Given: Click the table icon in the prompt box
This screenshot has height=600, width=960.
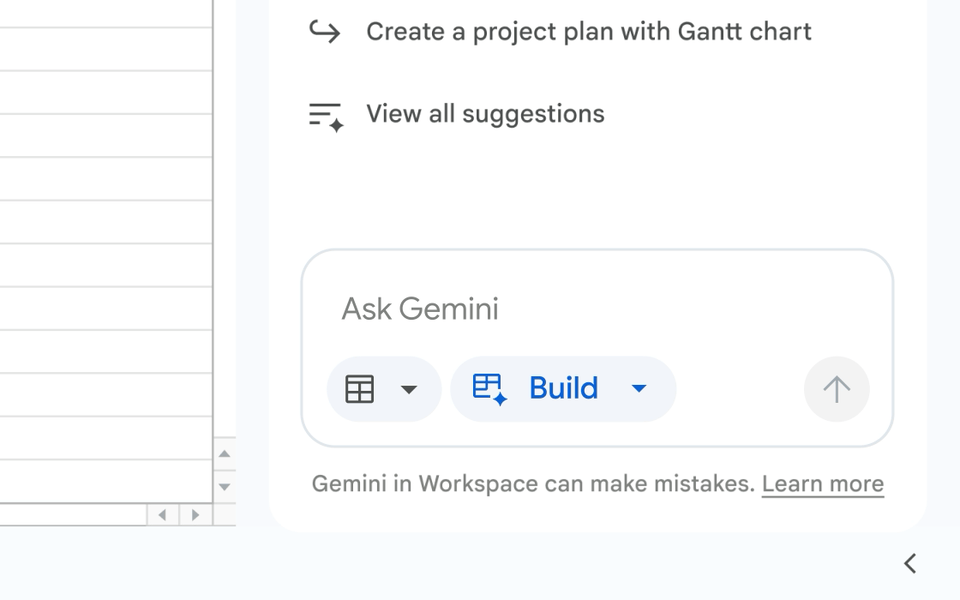Looking at the screenshot, I should coord(360,389).
